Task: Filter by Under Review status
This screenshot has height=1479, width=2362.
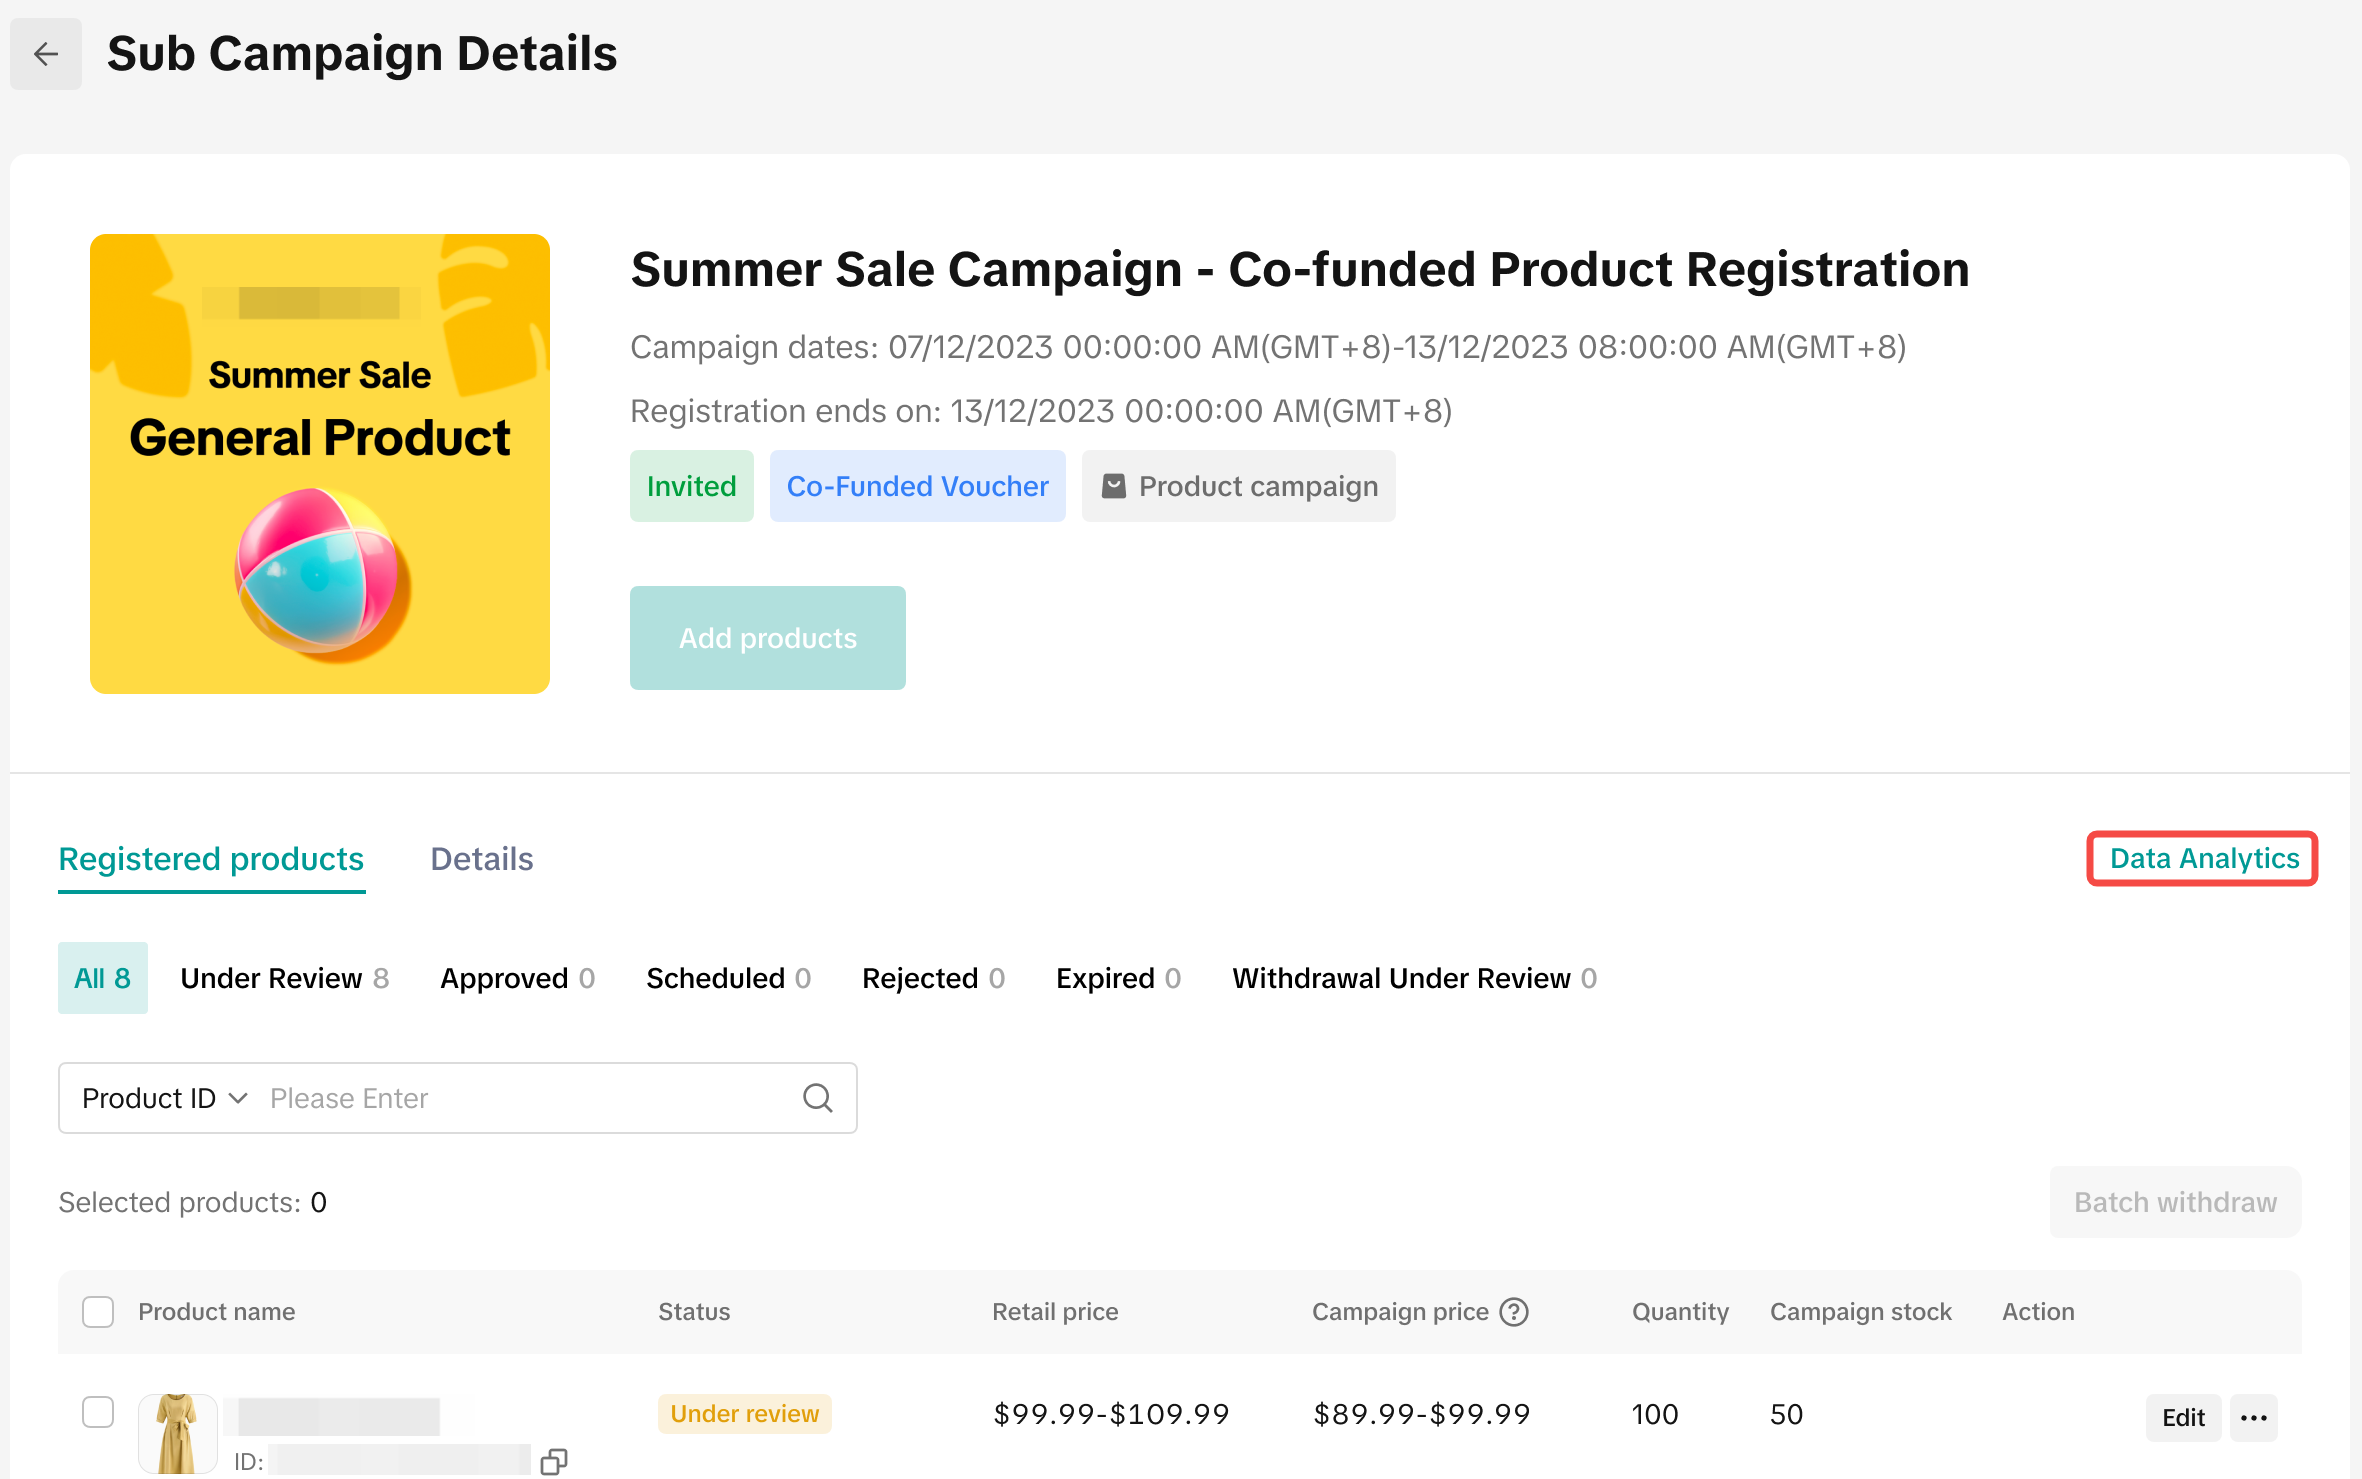Action: tap(284, 978)
